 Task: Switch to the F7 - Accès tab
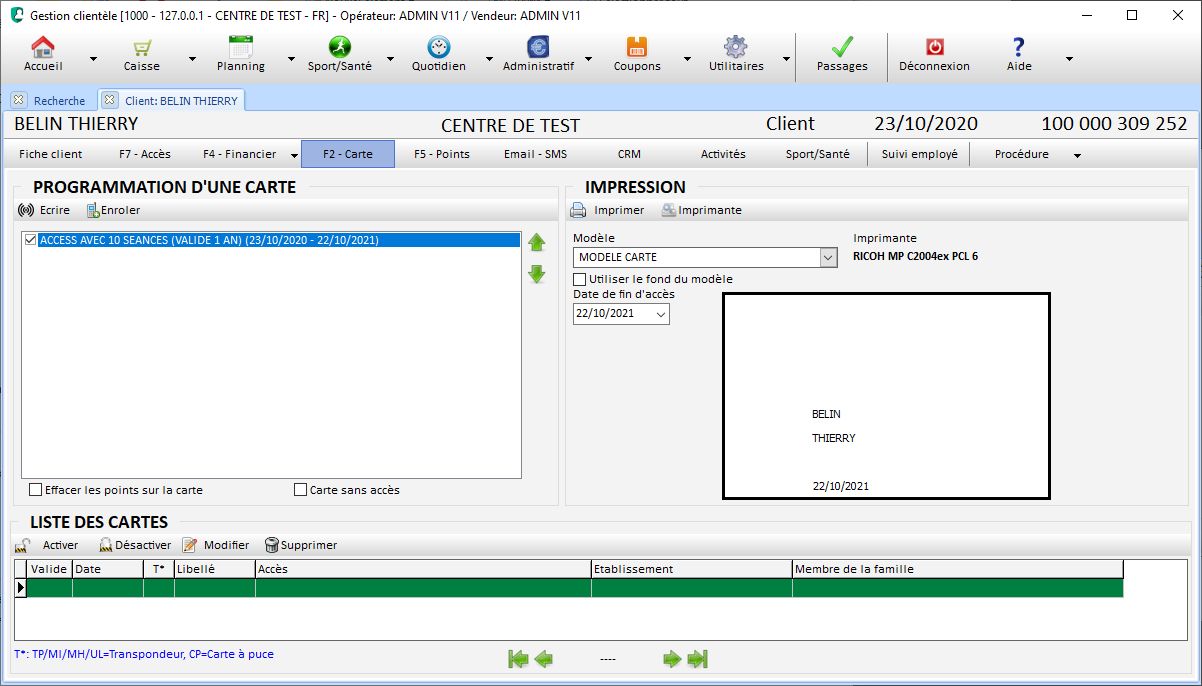(145, 154)
